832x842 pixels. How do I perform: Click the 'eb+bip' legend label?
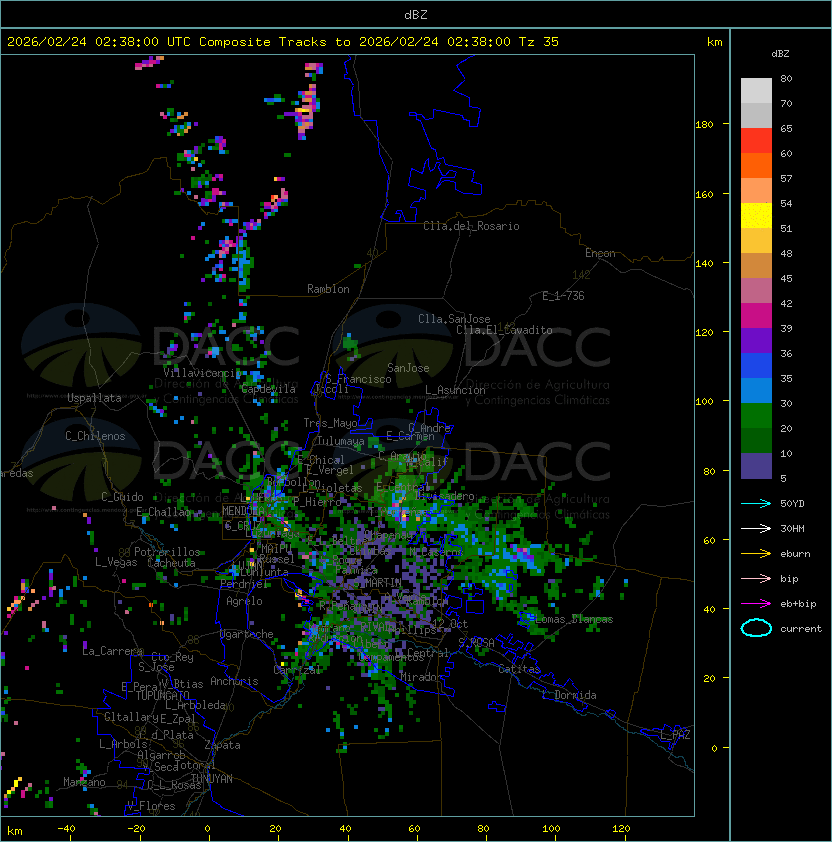(x=798, y=604)
